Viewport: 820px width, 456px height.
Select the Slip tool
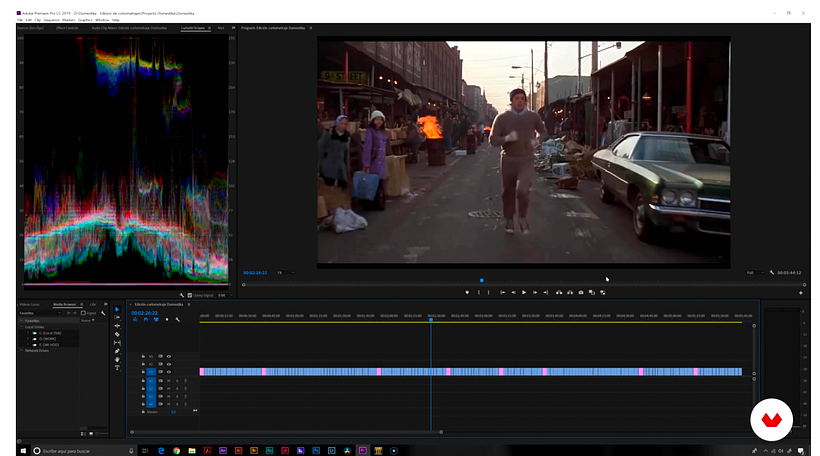click(x=117, y=343)
